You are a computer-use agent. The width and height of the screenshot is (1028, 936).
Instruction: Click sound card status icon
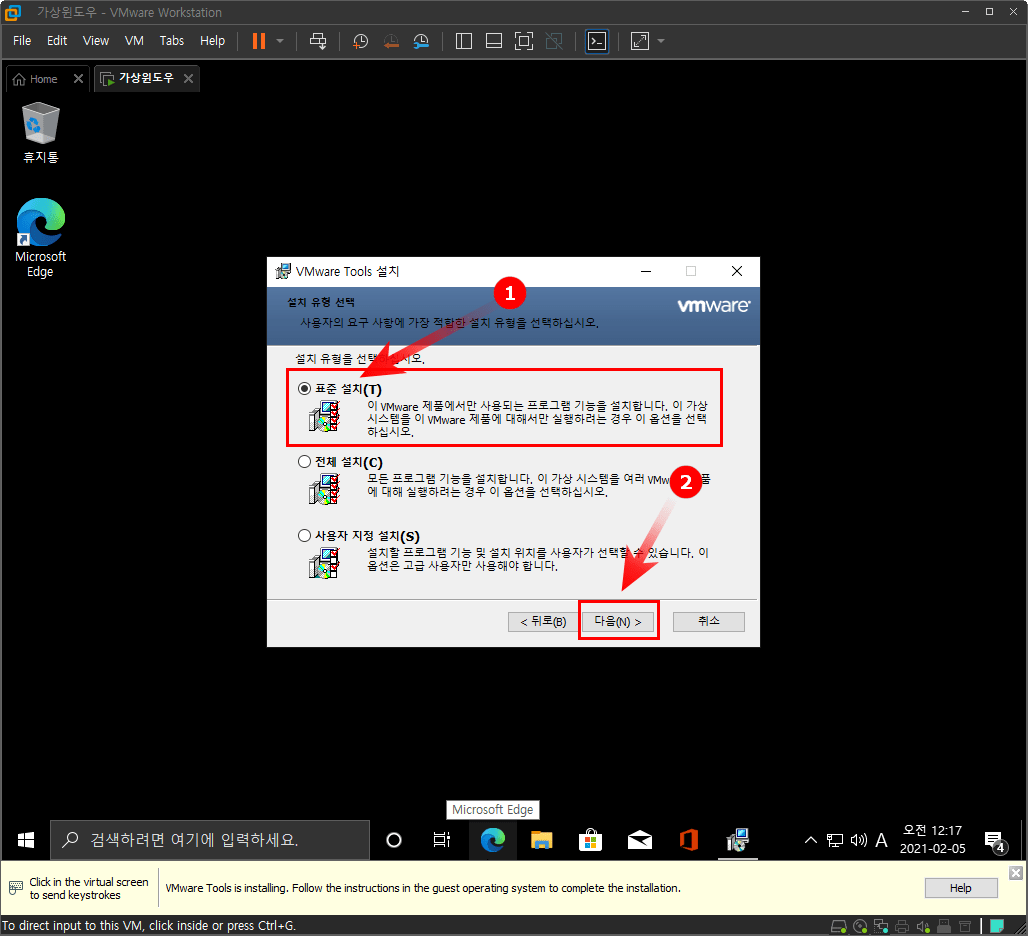[923, 926]
